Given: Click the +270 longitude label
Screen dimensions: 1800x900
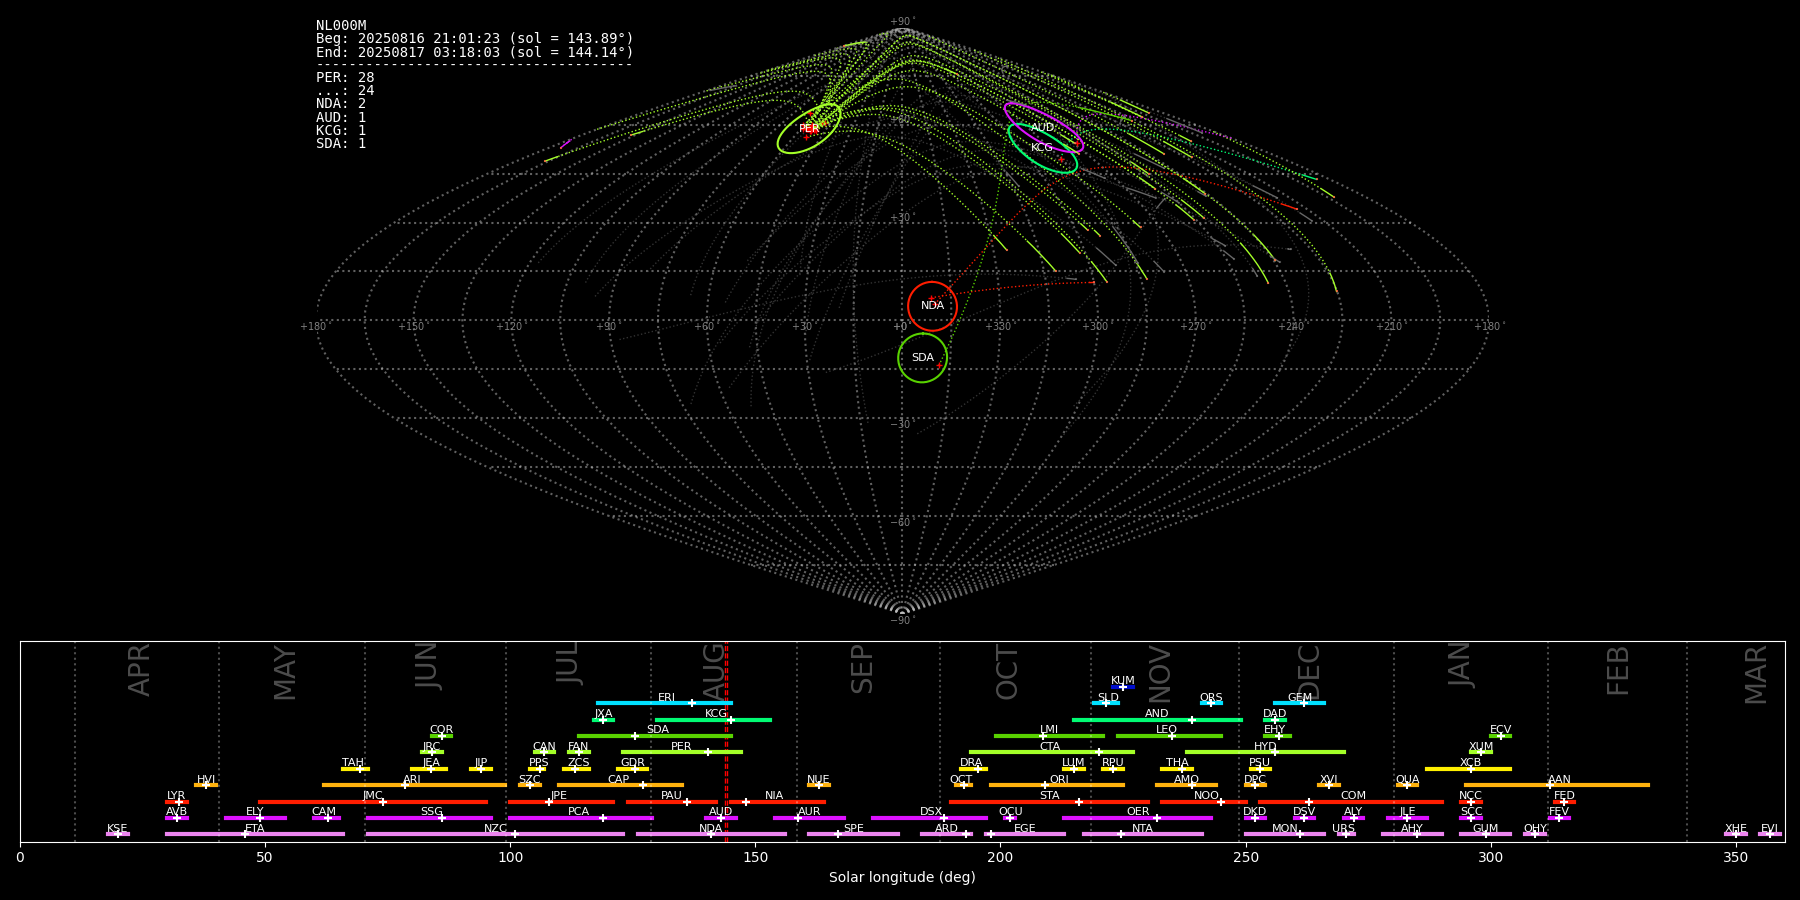Looking at the screenshot, I should point(1193,326).
